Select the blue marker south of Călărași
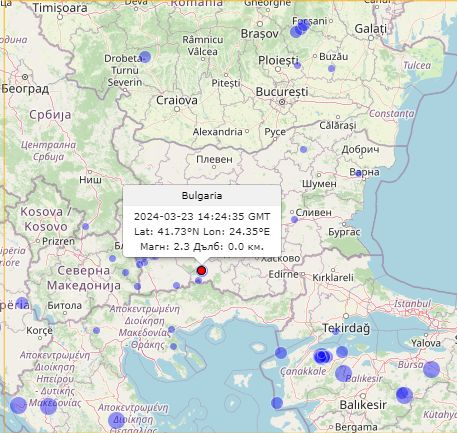The width and height of the screenshot is (457, 433). pyautogui.click(x=303, y=149)
